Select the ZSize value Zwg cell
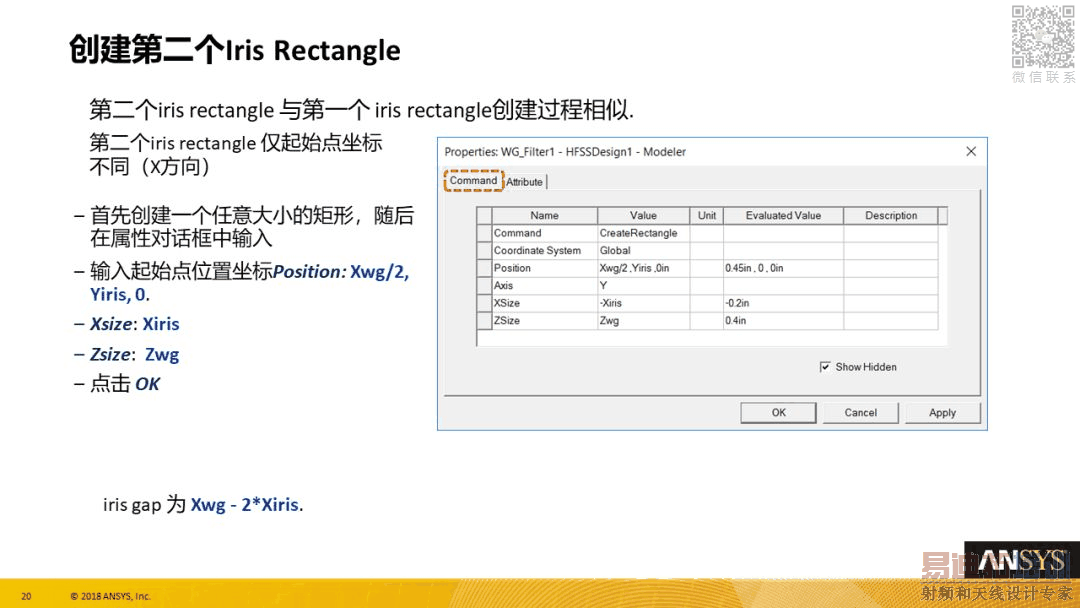Image resolution: width=1080 pixels, height=608 pixels. coord(643,320)
